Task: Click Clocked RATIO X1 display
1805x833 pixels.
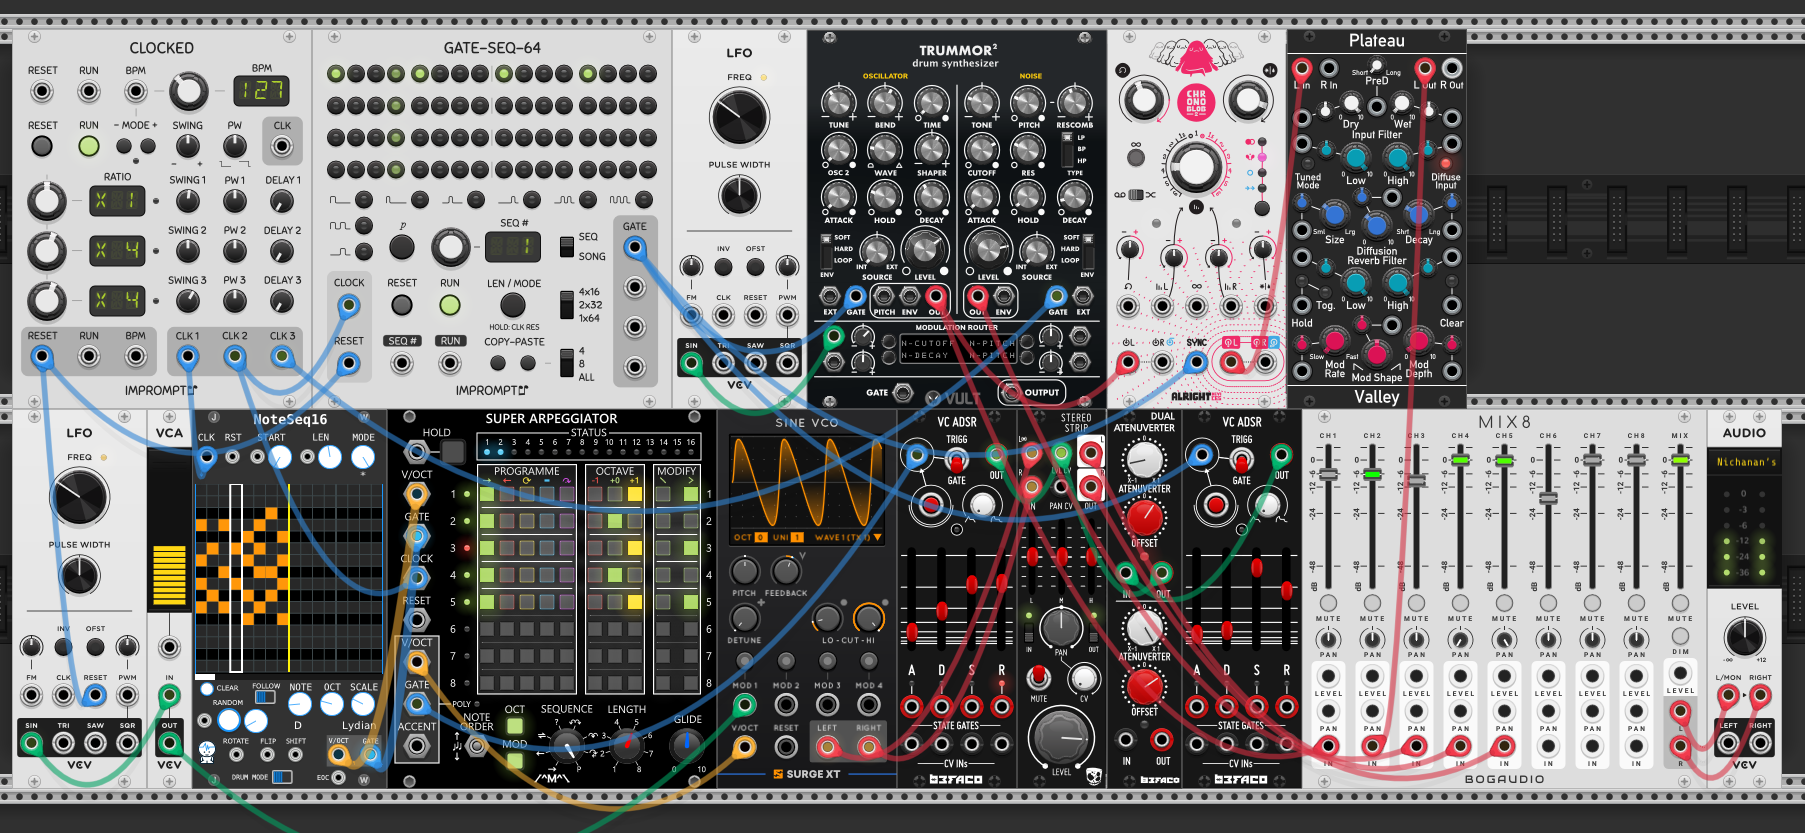Action: 117,200
